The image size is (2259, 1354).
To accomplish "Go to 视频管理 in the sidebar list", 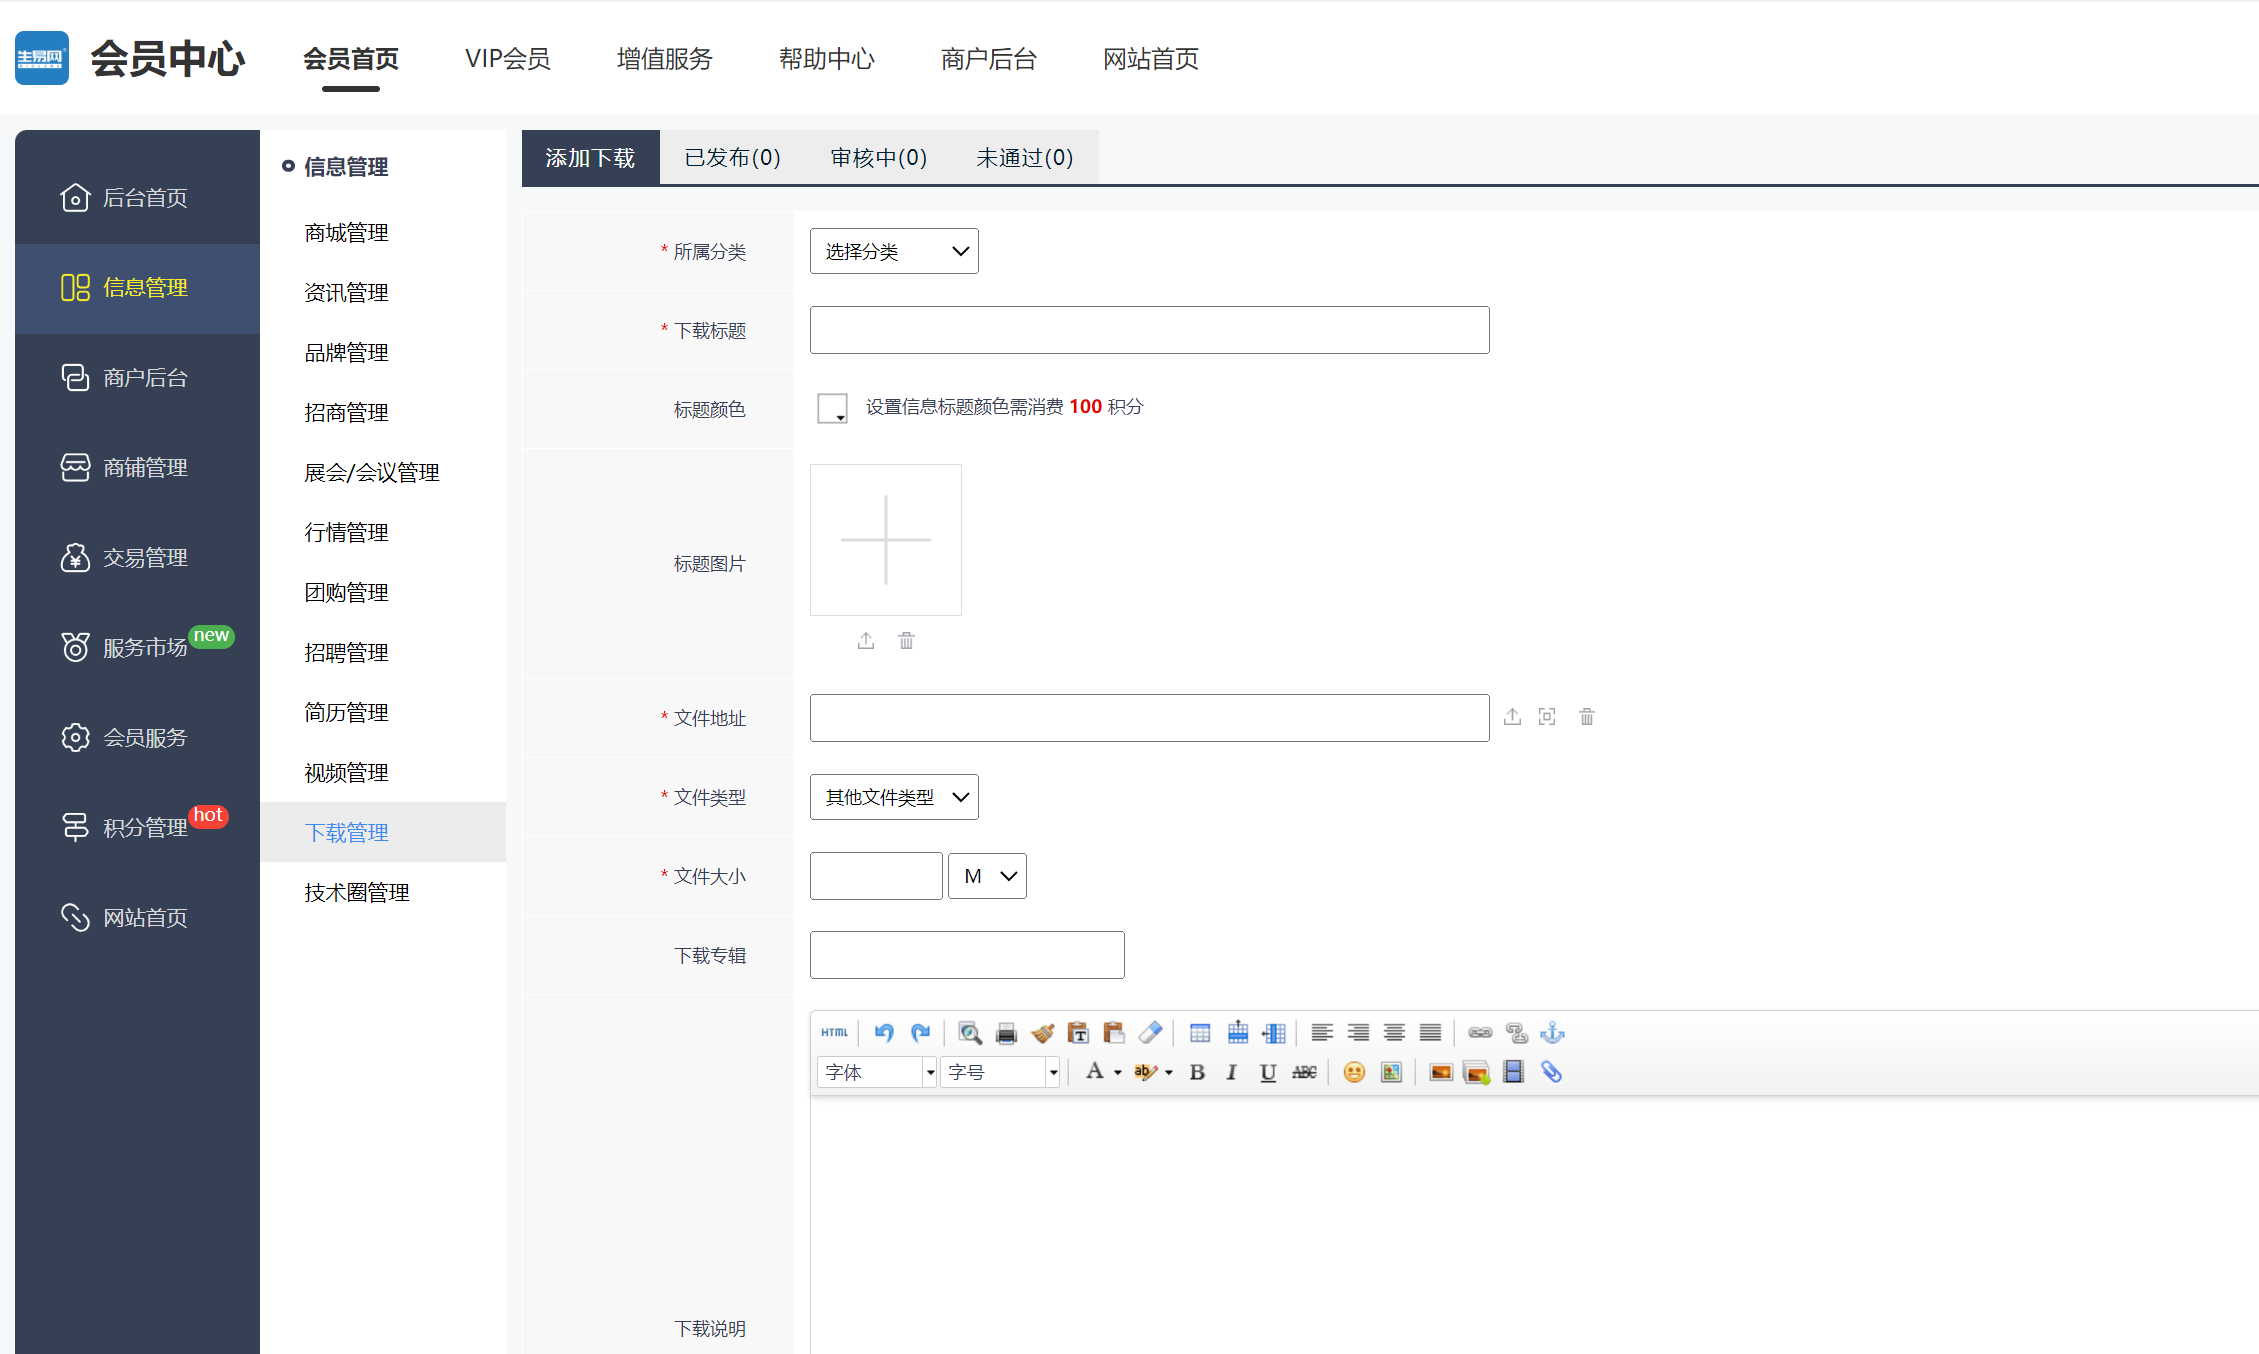I will [x=346, y=772].
